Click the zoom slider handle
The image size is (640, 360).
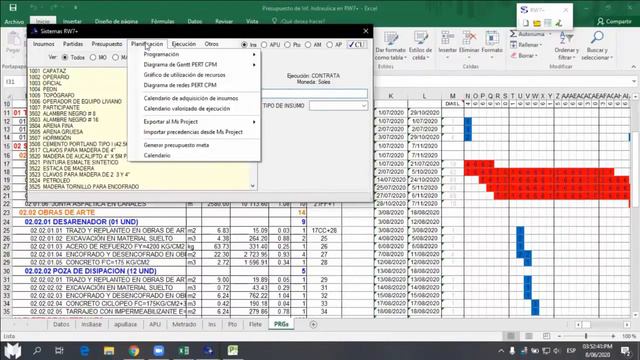point(586,336)
